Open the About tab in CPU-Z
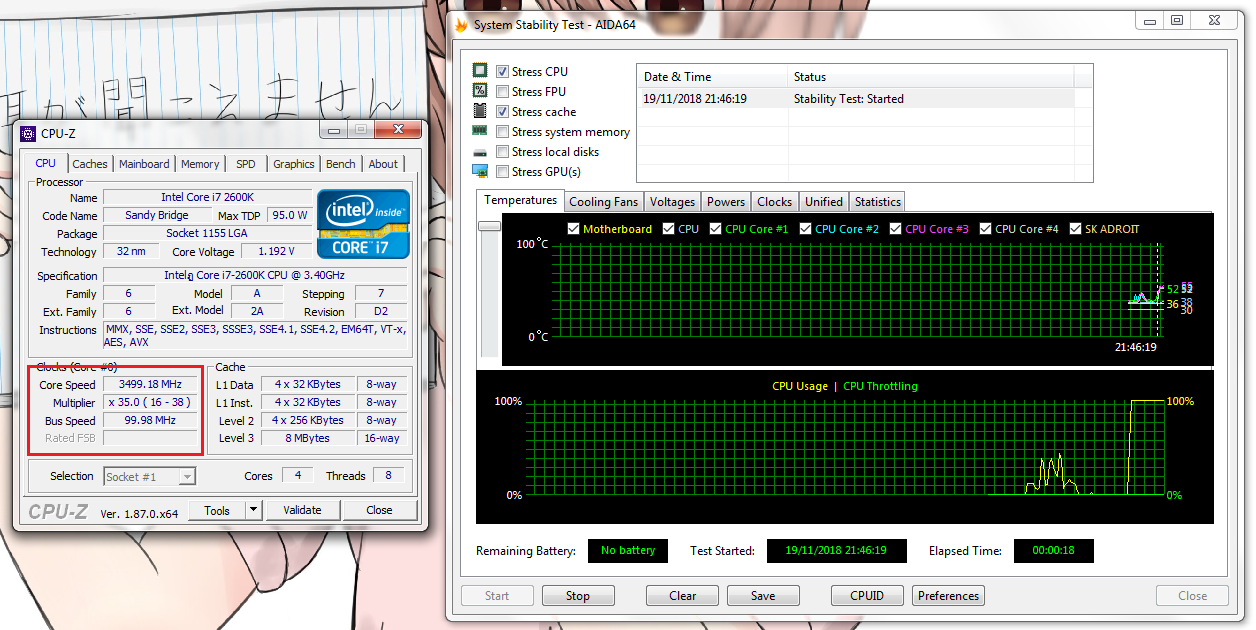 tap(383, 164)
